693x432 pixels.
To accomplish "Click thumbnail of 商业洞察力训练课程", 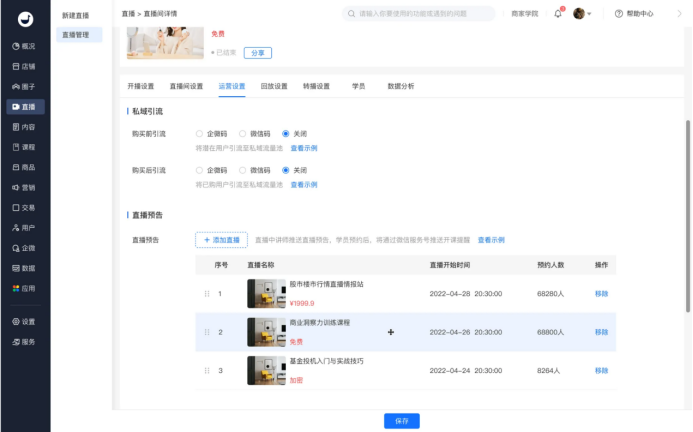I will [x=267, y=332].
